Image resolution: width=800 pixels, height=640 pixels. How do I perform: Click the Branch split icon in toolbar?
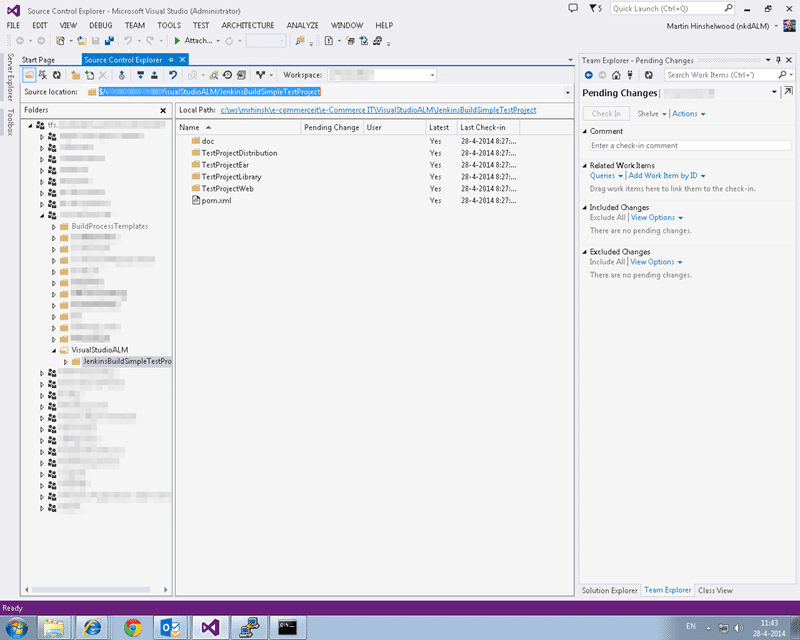click(x=260, y=75)
